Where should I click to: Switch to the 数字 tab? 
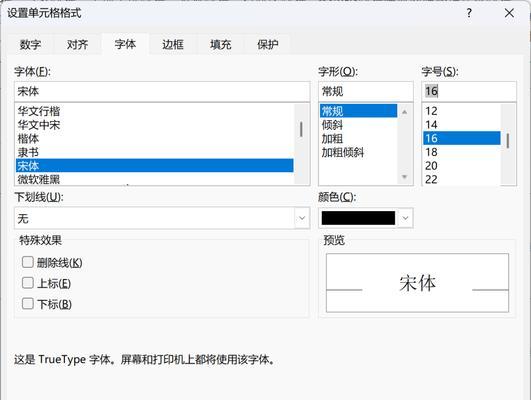[x=30, y=44]
